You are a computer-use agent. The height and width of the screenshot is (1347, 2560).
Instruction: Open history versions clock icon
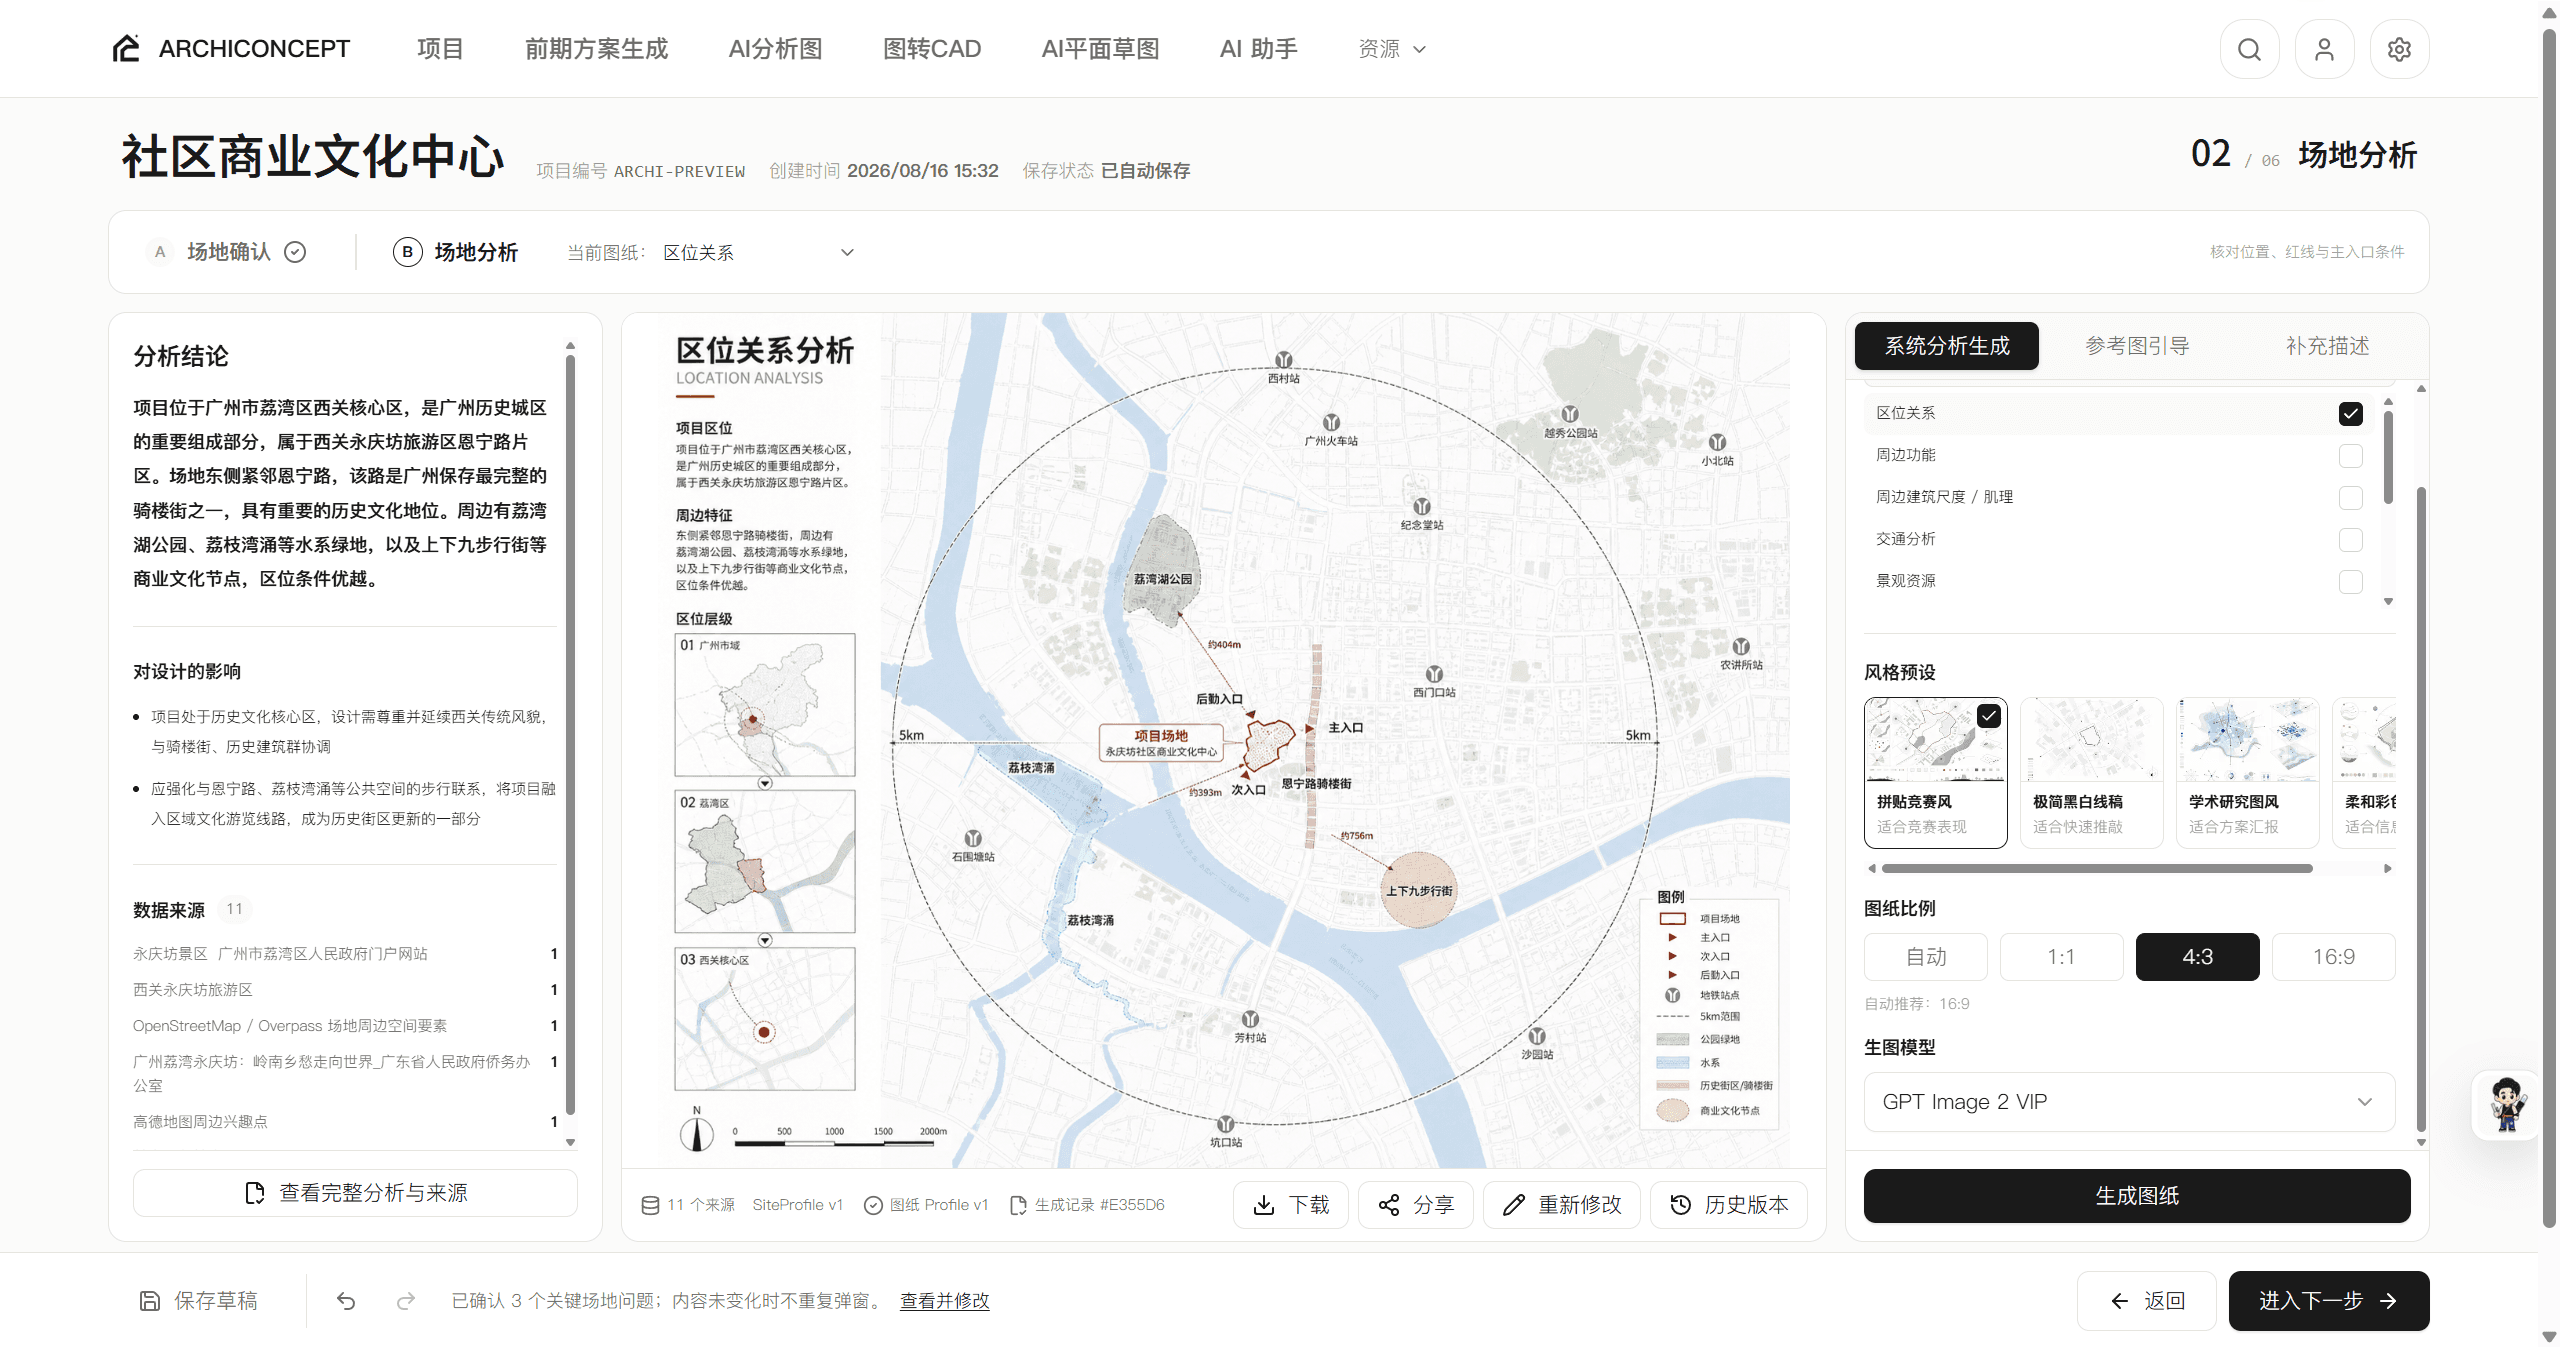1681,1205
